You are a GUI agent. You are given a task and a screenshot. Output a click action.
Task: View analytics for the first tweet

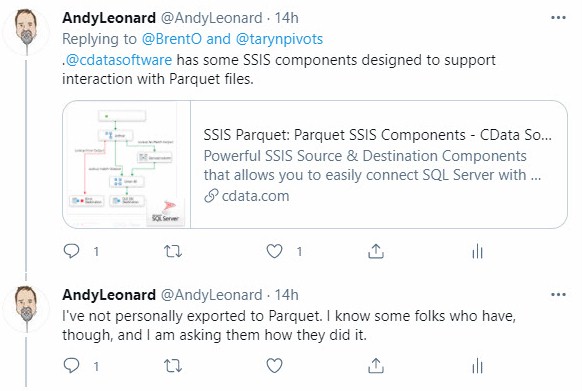click(x=477, y=251)
